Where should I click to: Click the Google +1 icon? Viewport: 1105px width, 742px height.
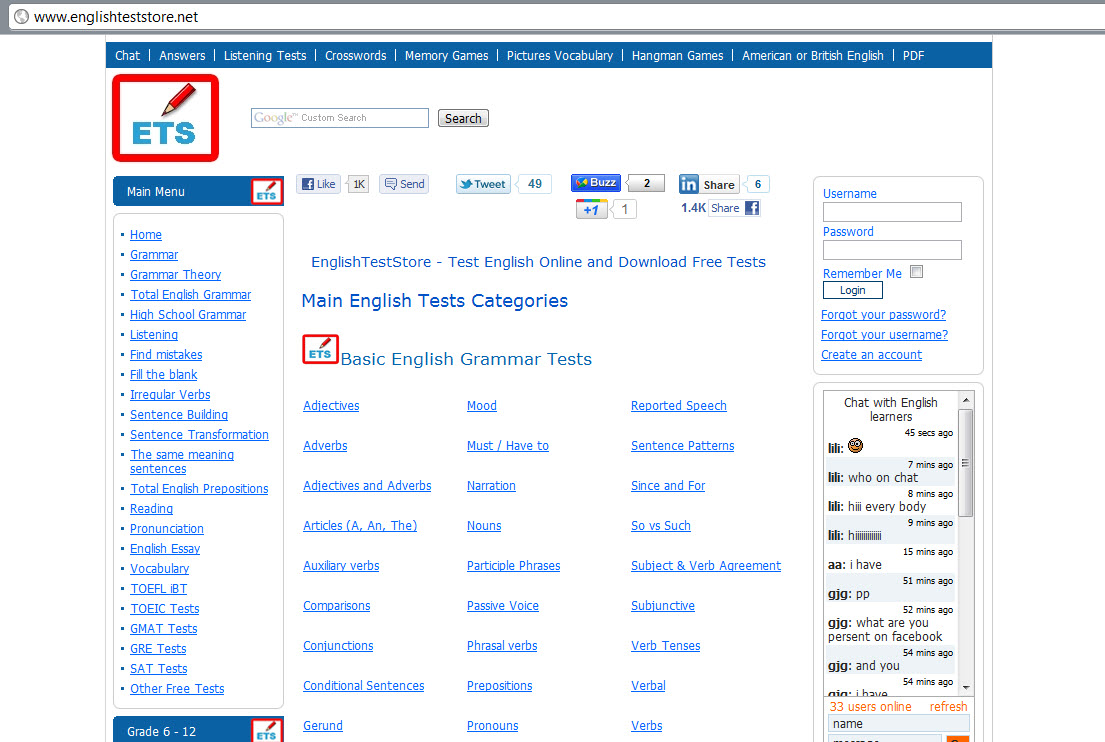click(x=592, y=208)
